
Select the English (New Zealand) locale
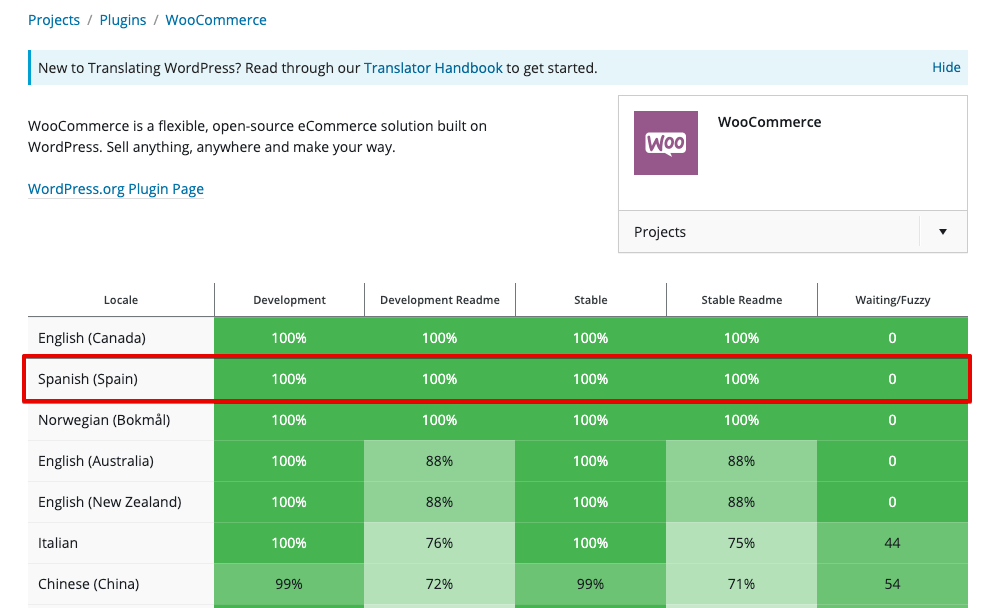[x=110, y=502]
